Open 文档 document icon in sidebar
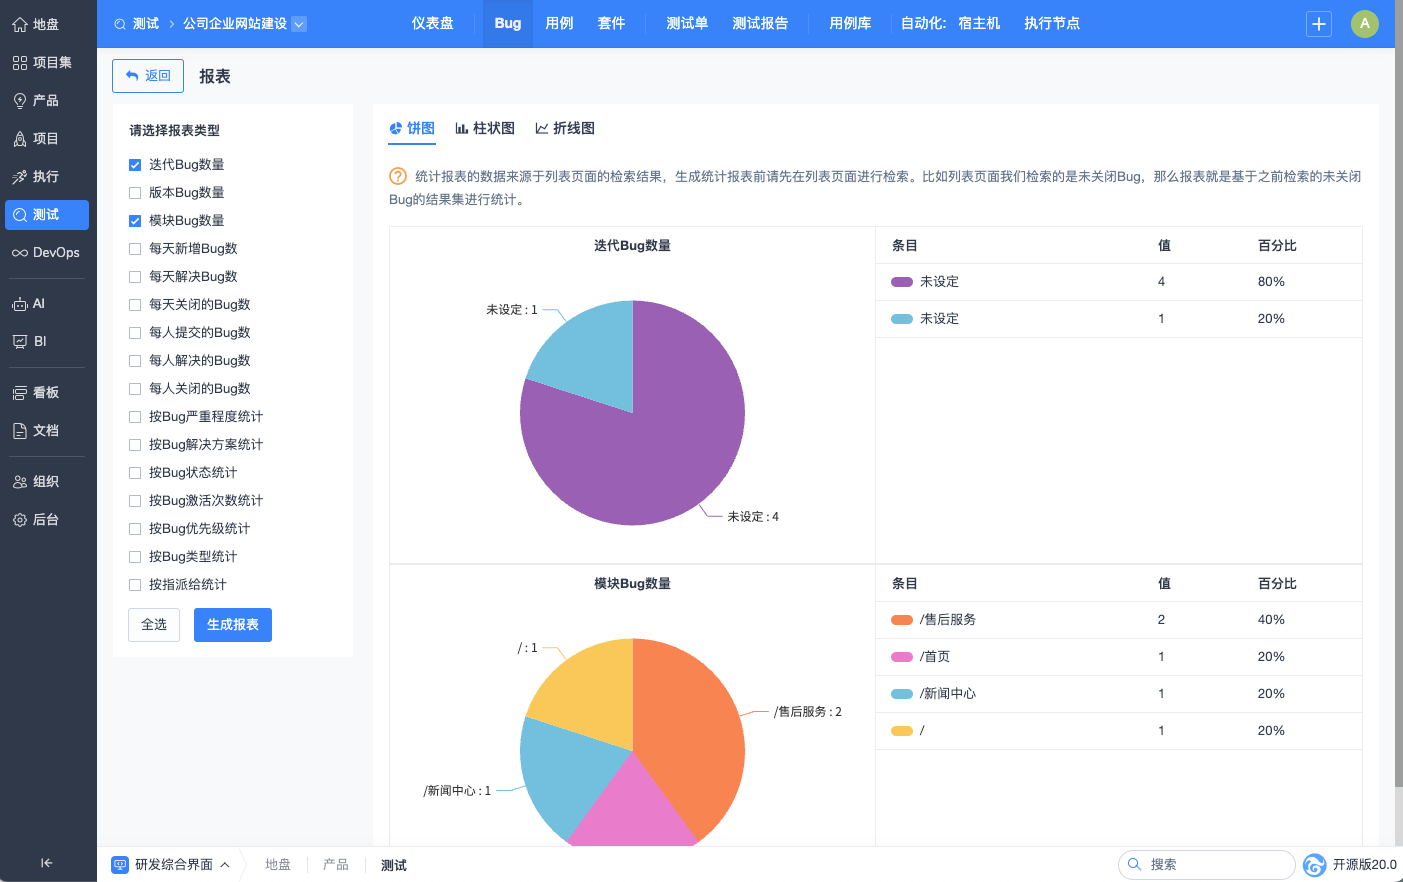This screenshot has width=1403, height=882. 20,430
